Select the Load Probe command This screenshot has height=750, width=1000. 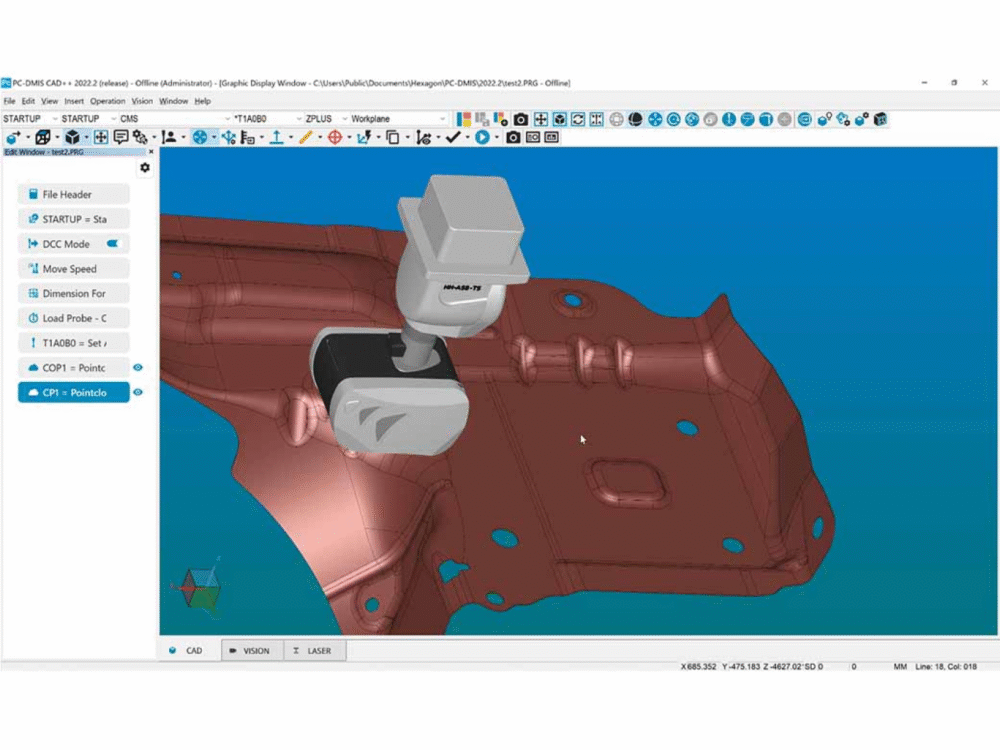73,318
